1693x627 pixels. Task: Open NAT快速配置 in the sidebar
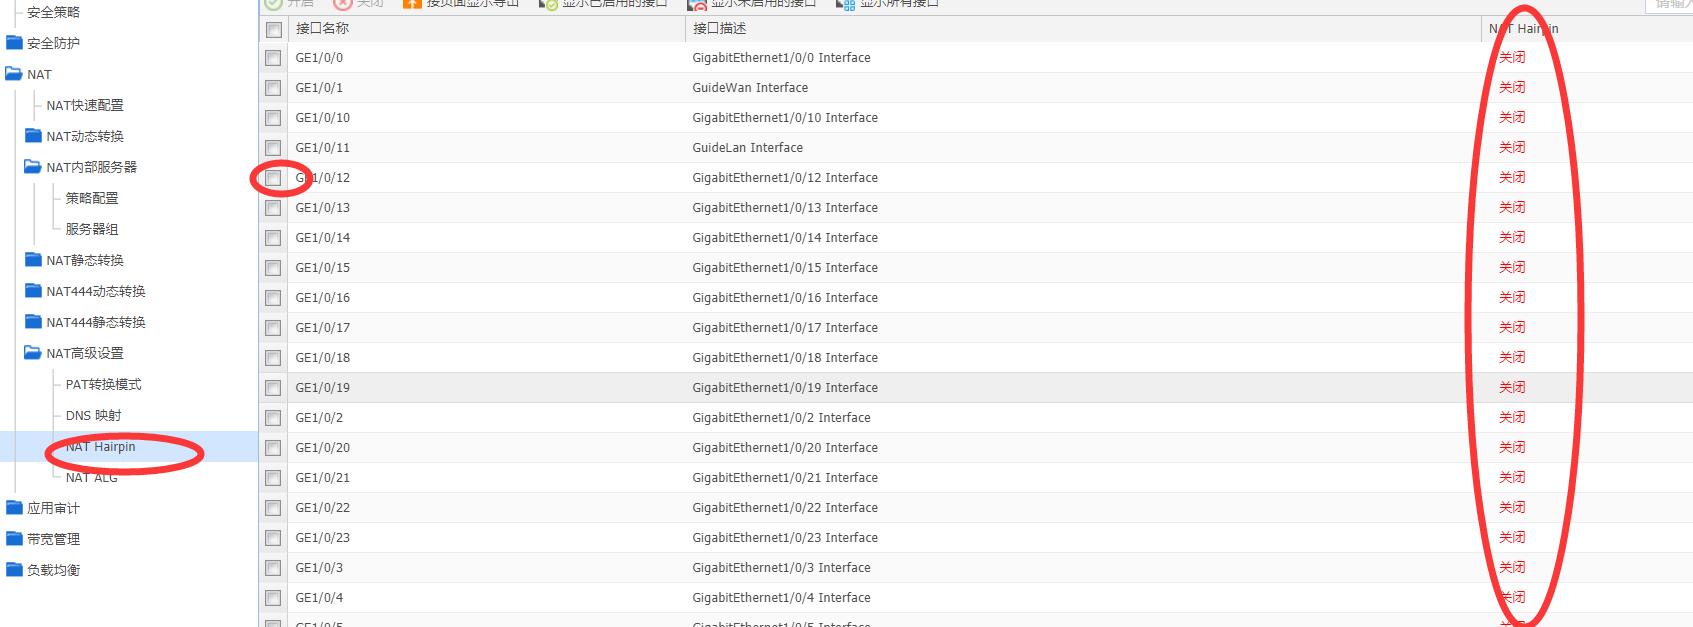[x=85, y=105]
